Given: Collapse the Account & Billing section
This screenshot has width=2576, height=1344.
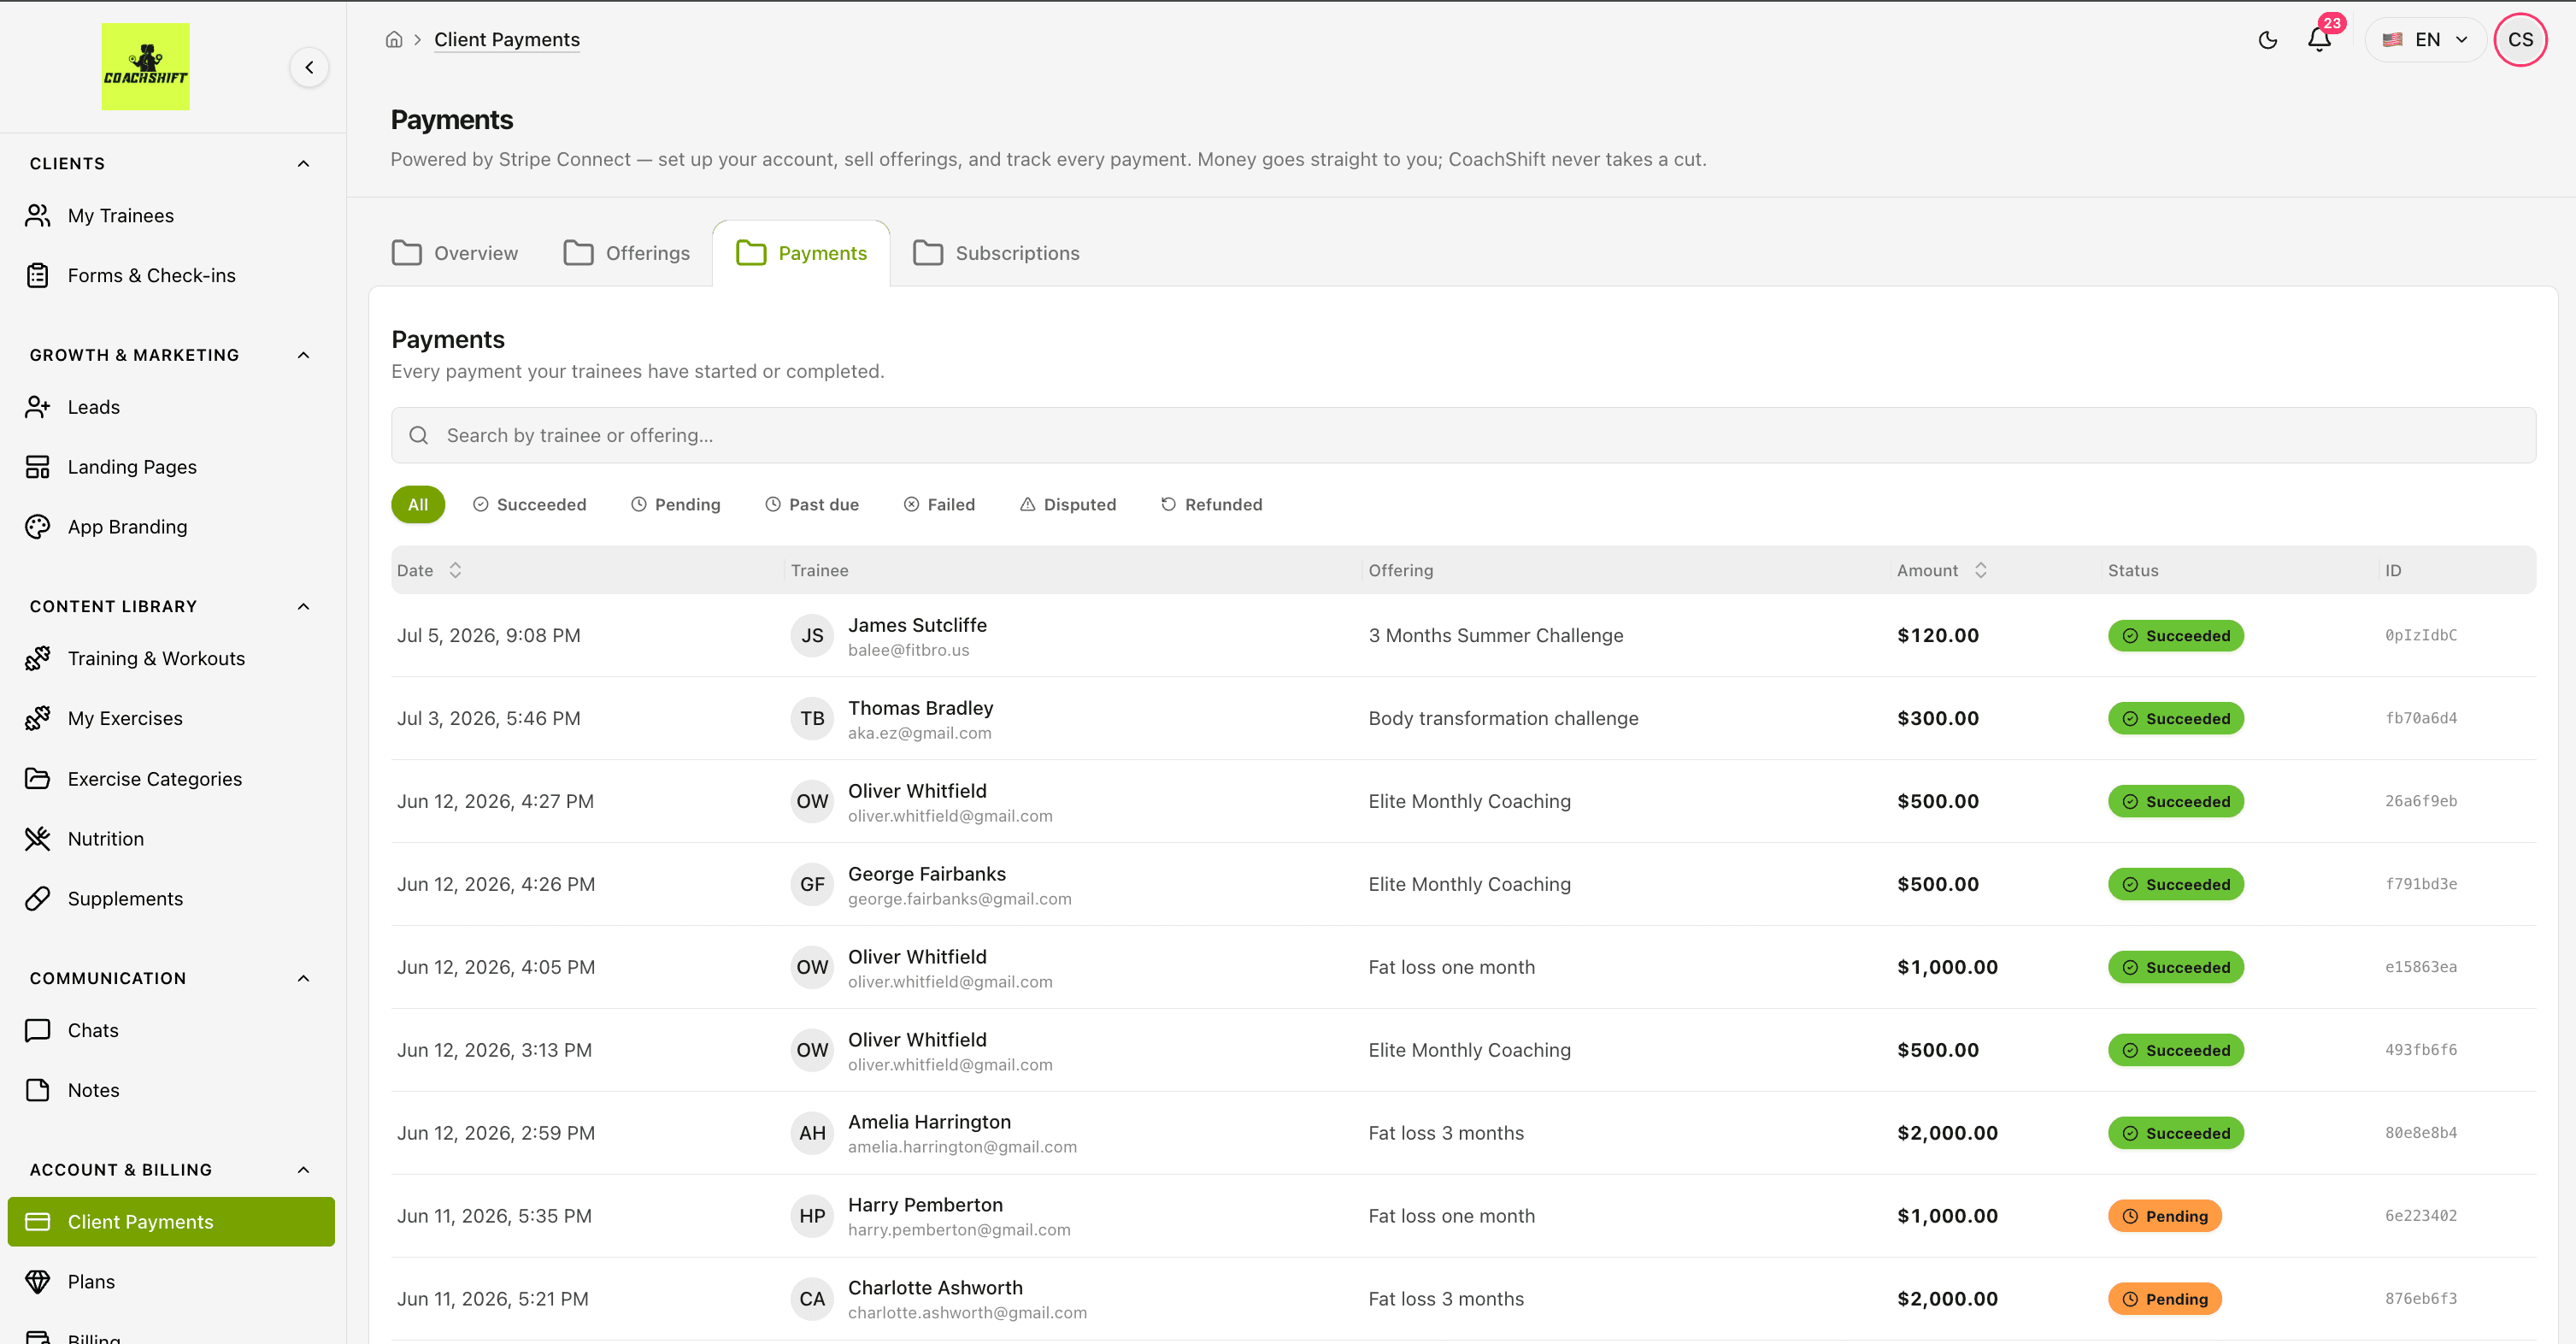Looking at the screenshot, I should coord(304,1170).
